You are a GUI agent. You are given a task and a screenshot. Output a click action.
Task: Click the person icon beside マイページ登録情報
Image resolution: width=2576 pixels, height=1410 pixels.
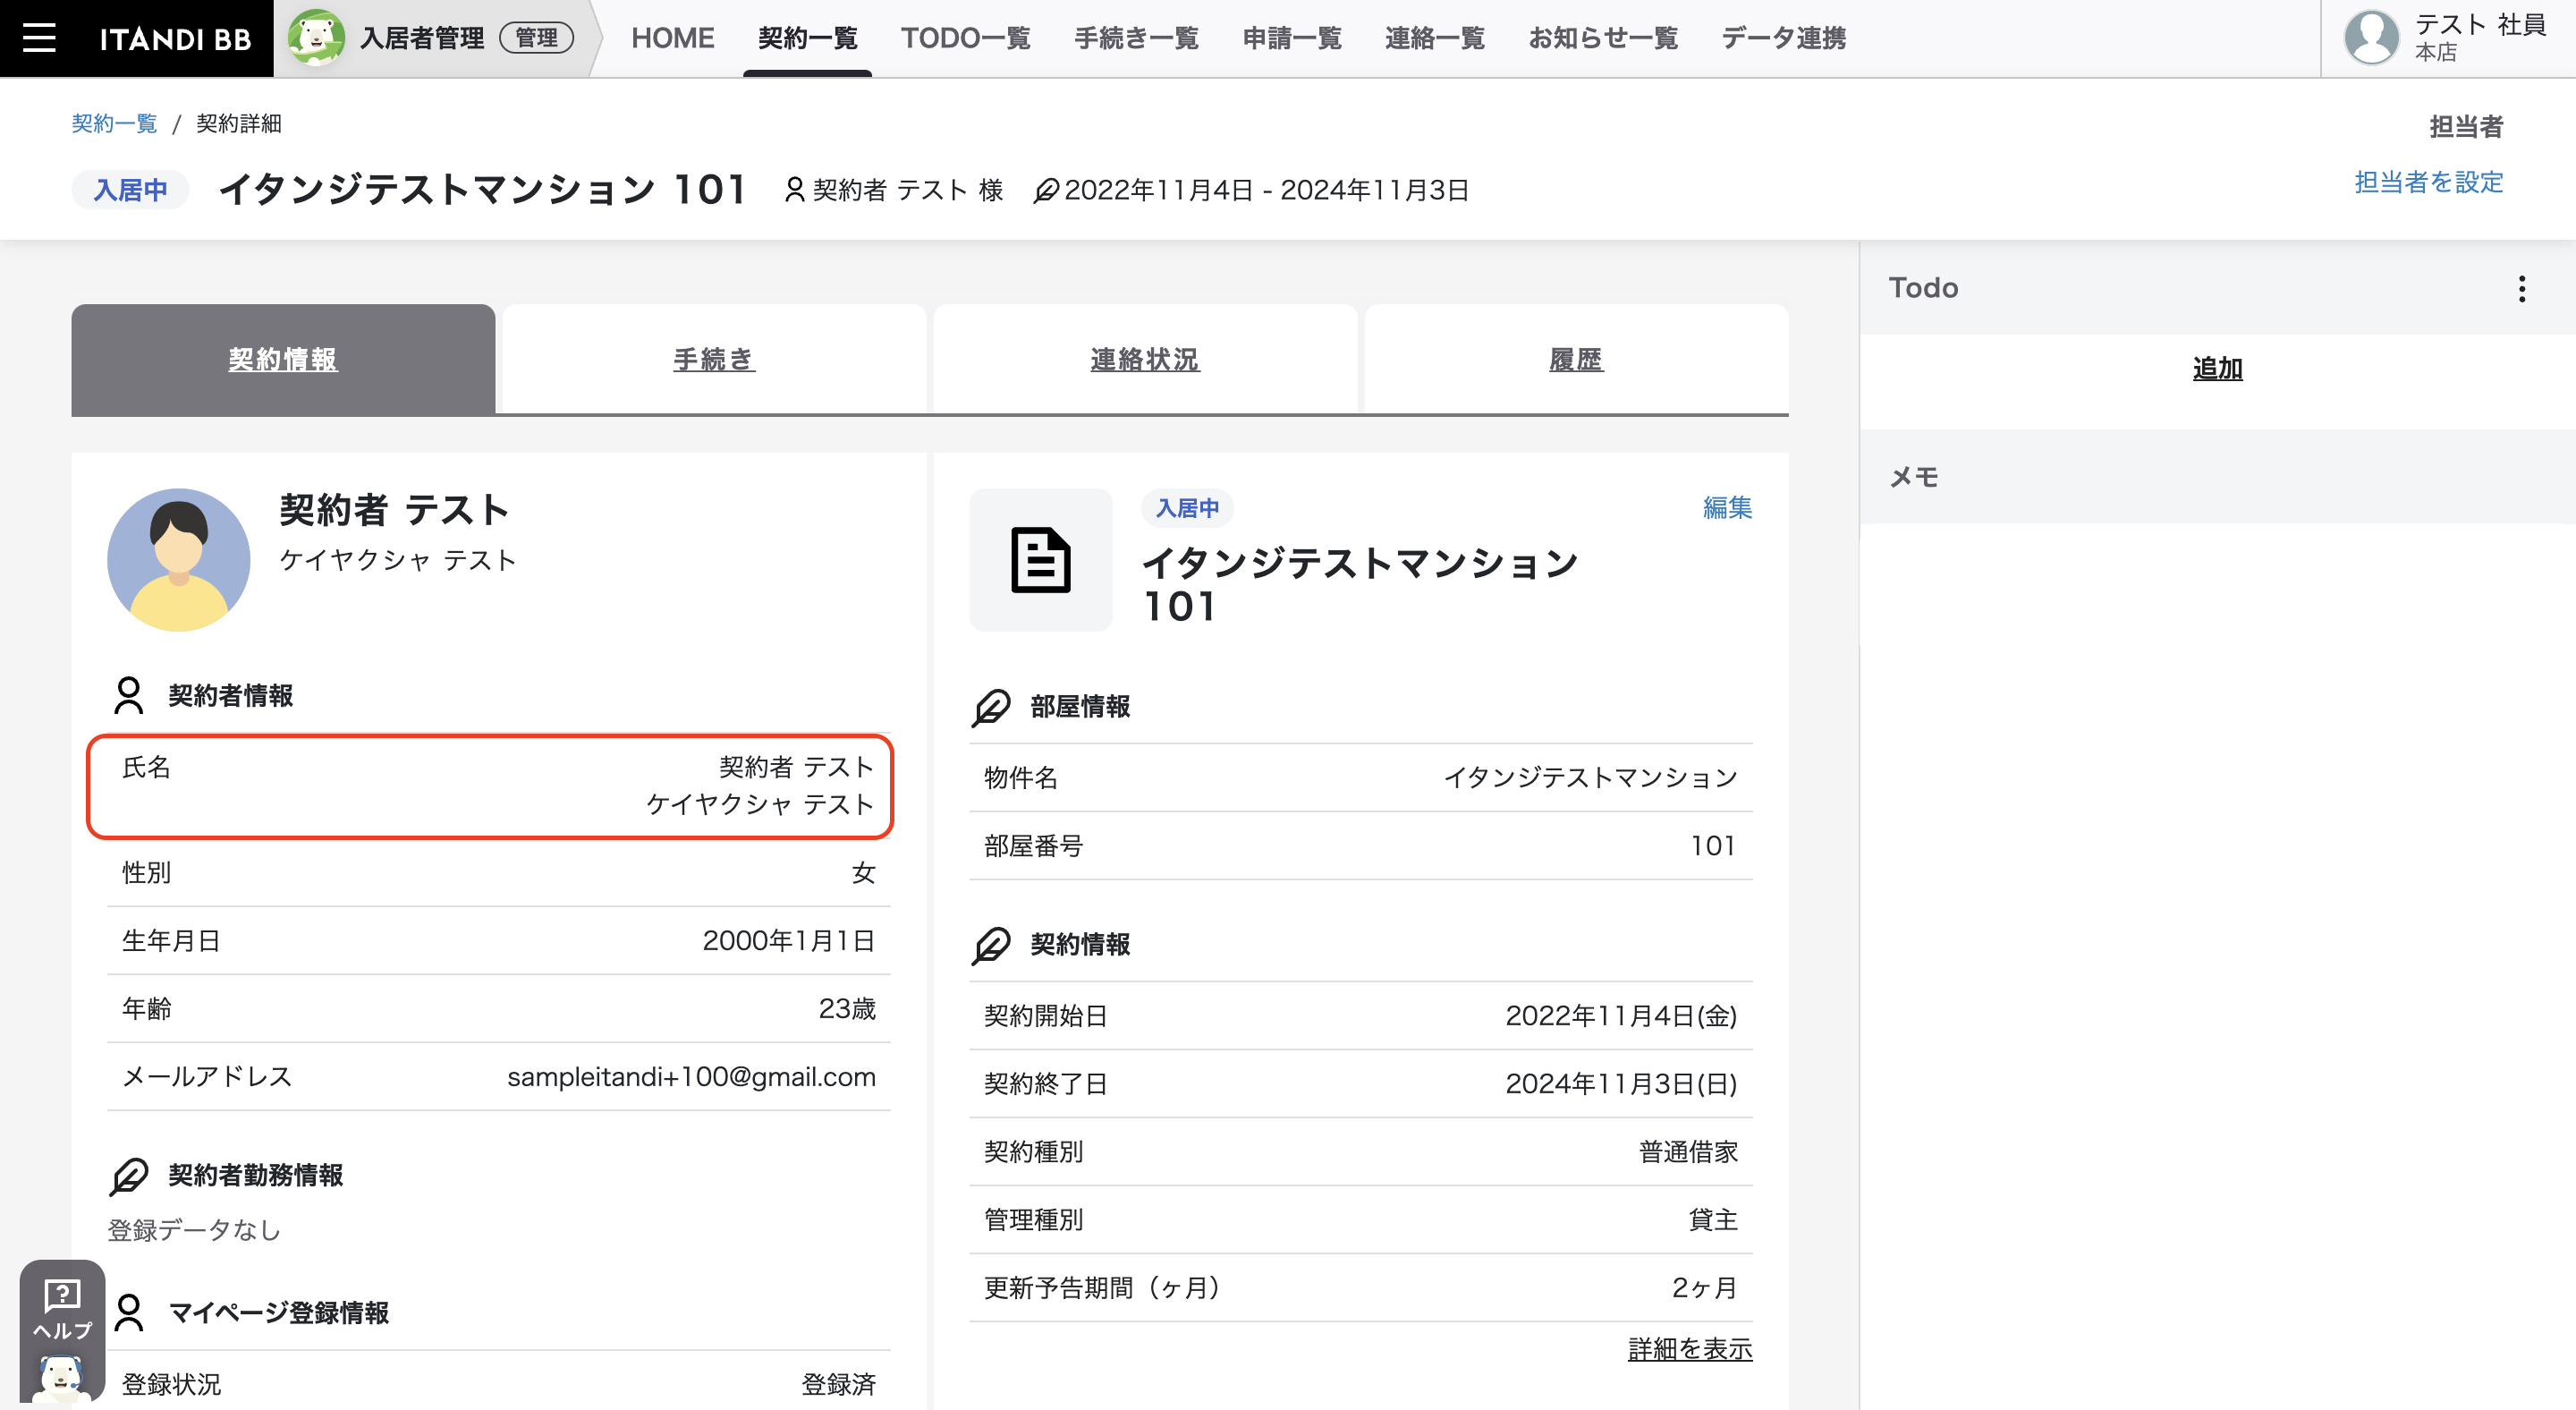click(129, 1312)
